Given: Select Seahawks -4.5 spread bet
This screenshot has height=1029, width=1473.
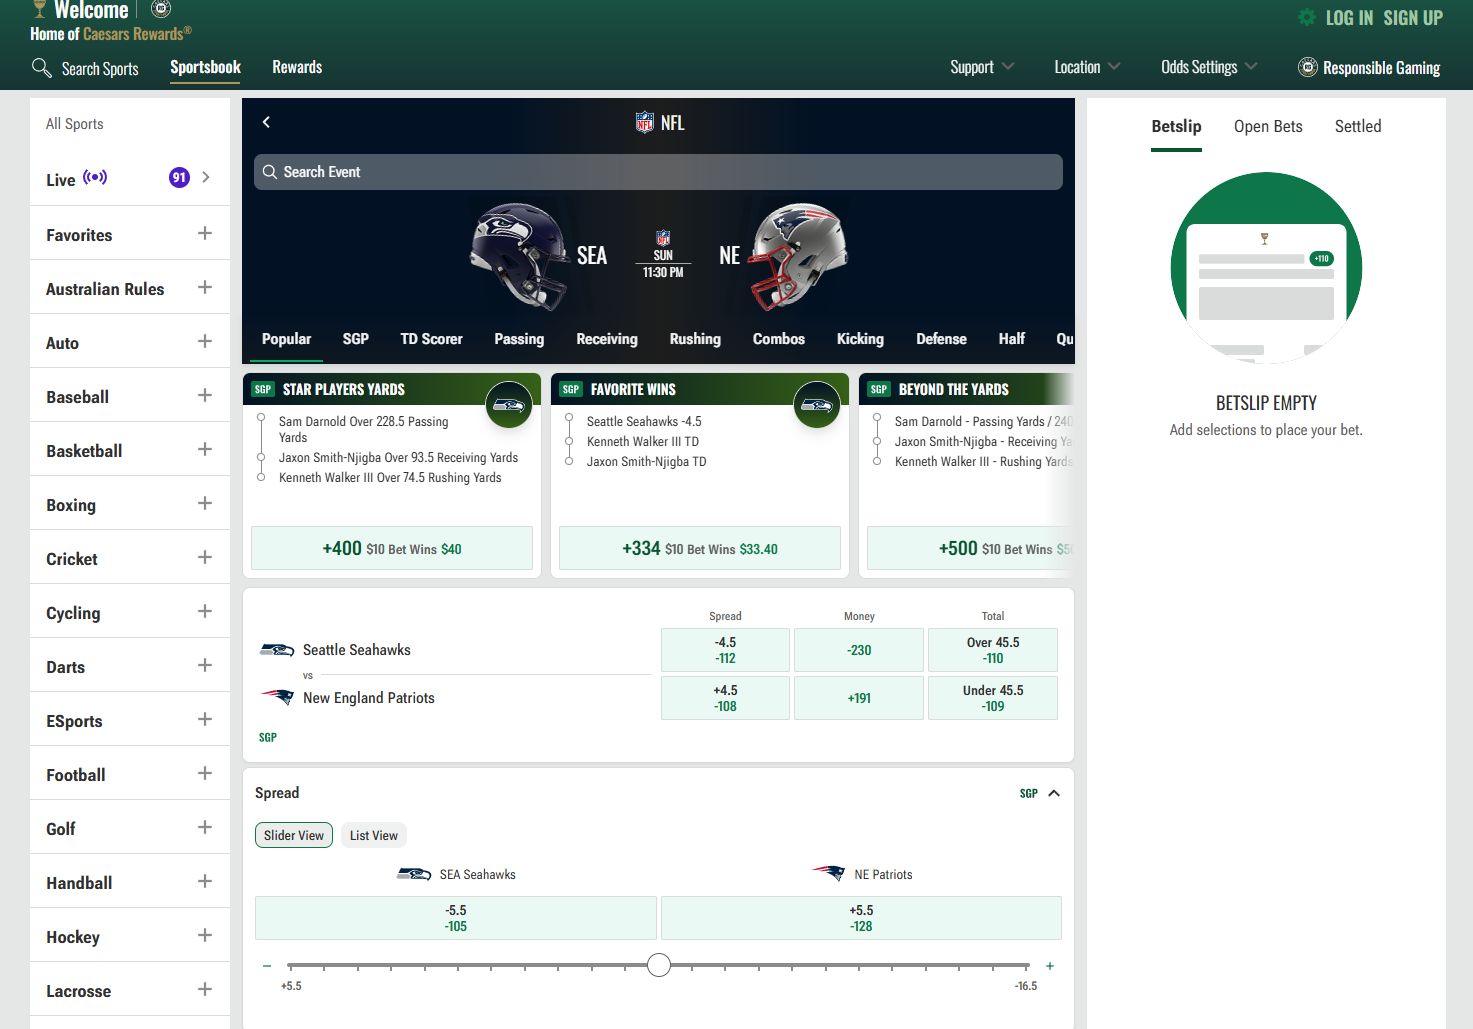Looking at the screenshot, I should 725,650.
